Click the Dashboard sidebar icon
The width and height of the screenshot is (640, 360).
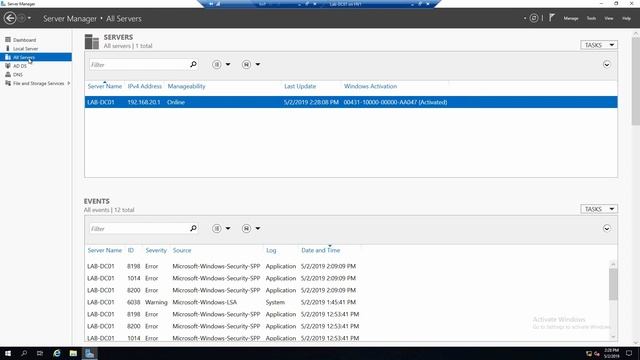[x=8, y=40]
